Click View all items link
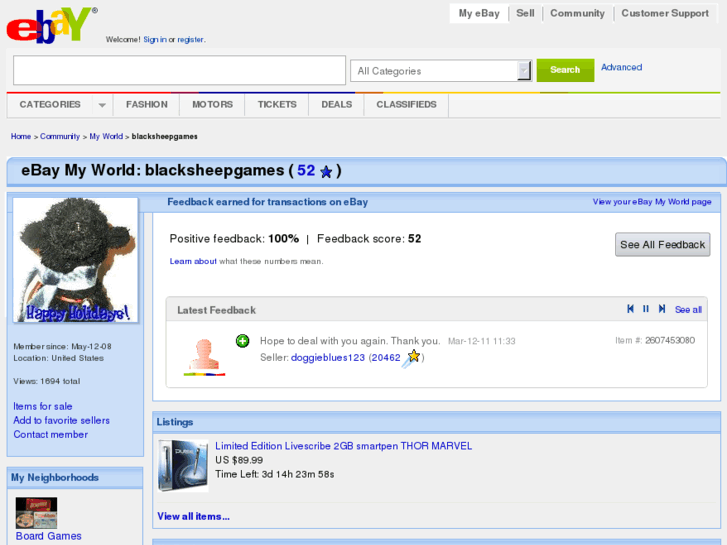This screenshot has height=545, width=727. click(193, 516)
